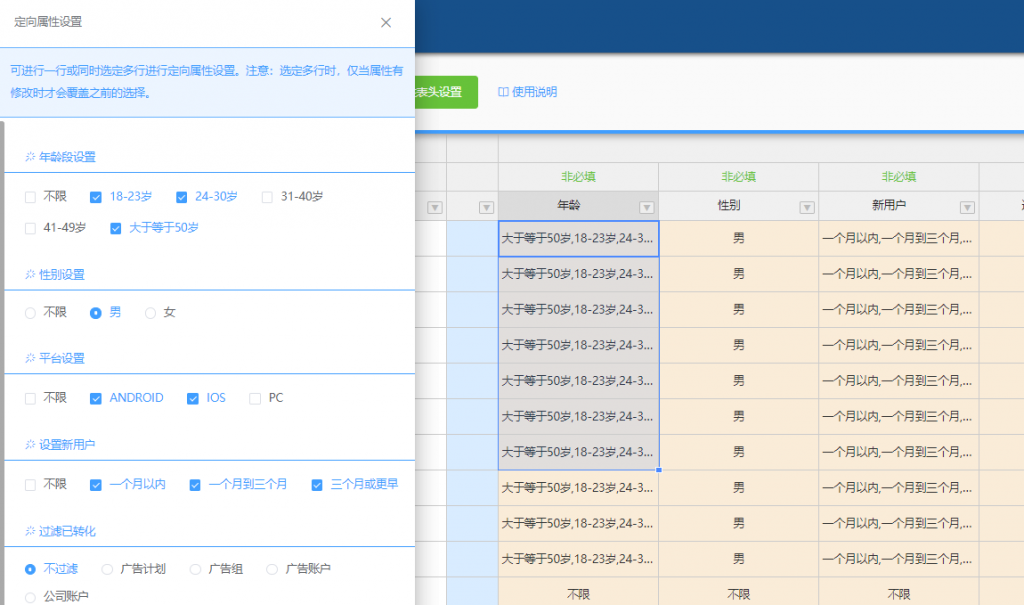Uncheck the IOS platform checkbox
Screen dimensions: 1024x605
[x=193, y=399]
